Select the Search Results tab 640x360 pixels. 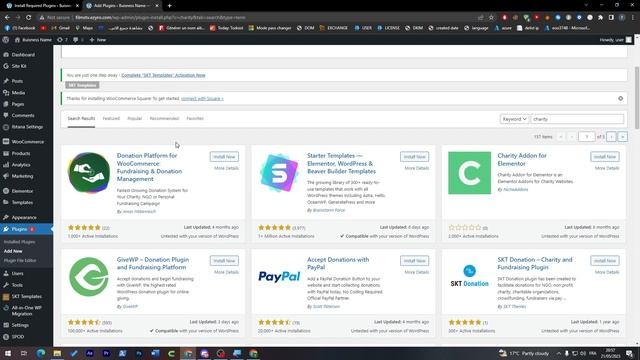81,118
